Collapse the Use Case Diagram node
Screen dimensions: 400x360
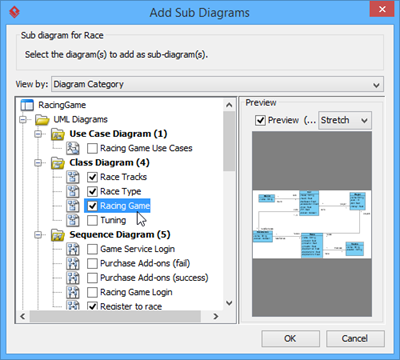click(x=38, y=134)
